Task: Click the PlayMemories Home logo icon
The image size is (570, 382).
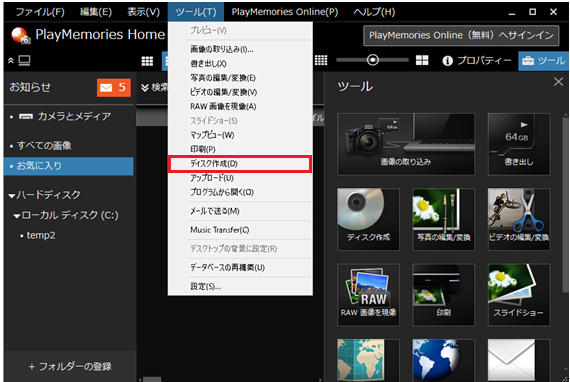Action: click(x=21, y=35)
